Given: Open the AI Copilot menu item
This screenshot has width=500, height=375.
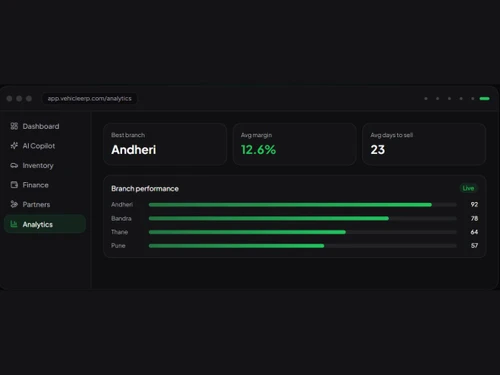Looking at the screenshot, I should (45, 146).
